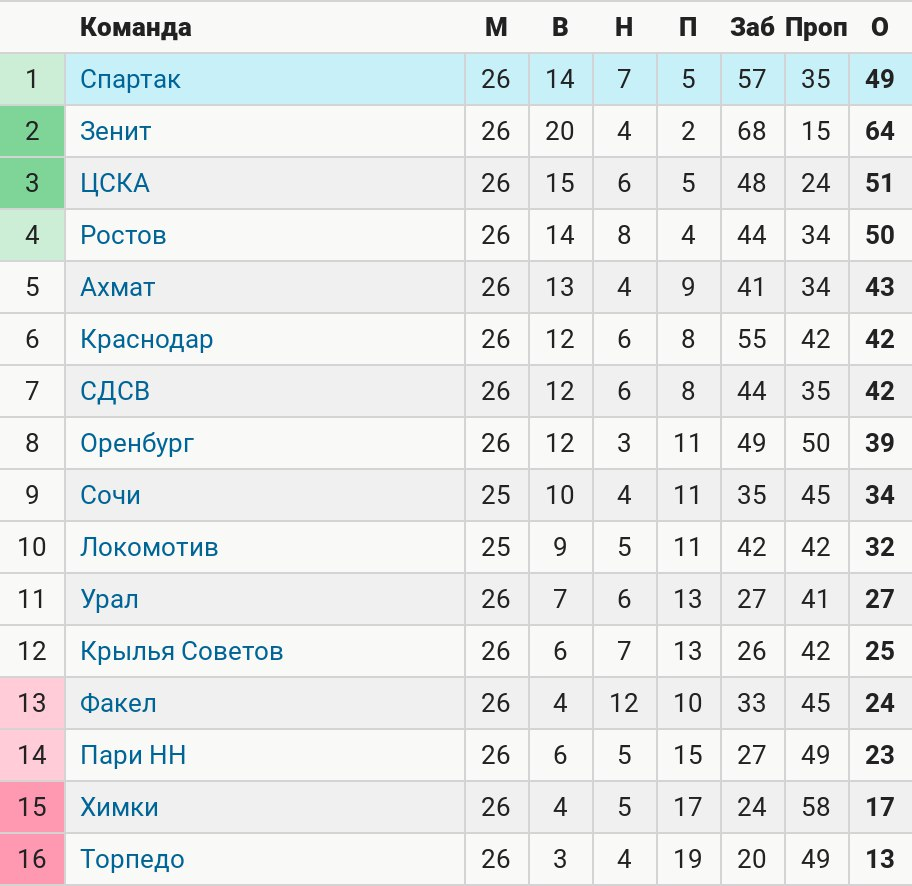Open the Сочи team page
Screen dimensions: 912x886
pyautogui.click(x=111, y=496)
